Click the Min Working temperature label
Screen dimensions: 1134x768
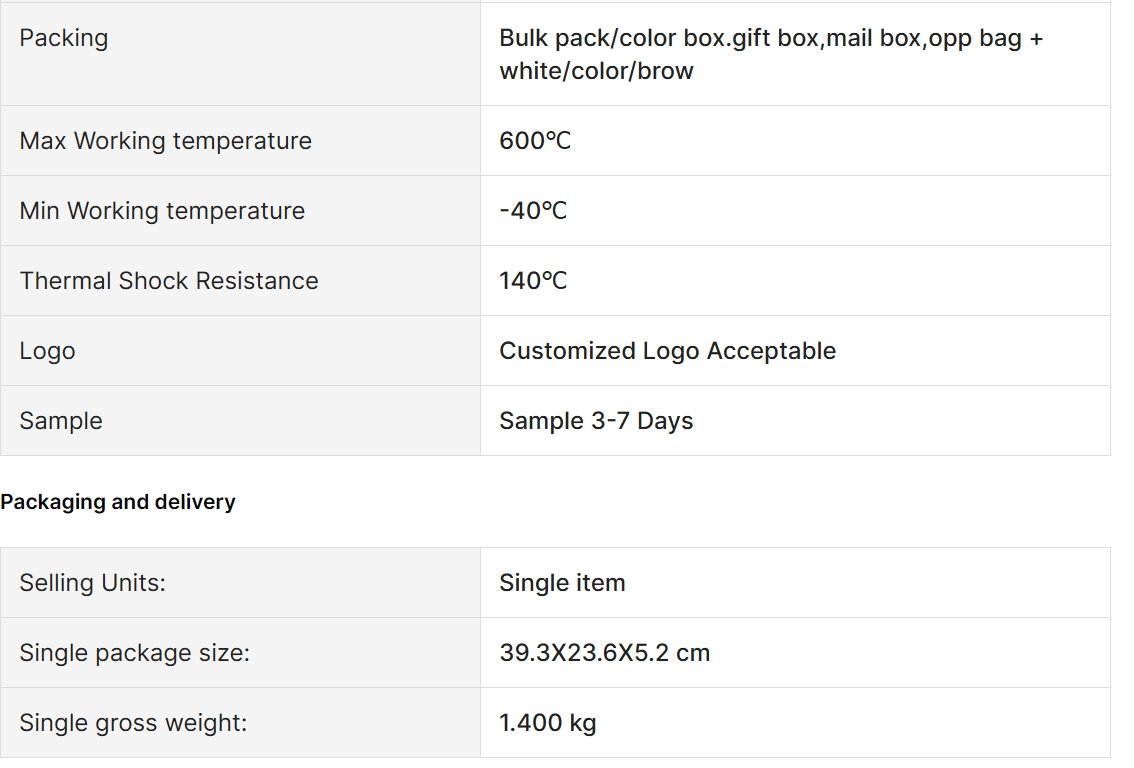click(x=162, y=210)
